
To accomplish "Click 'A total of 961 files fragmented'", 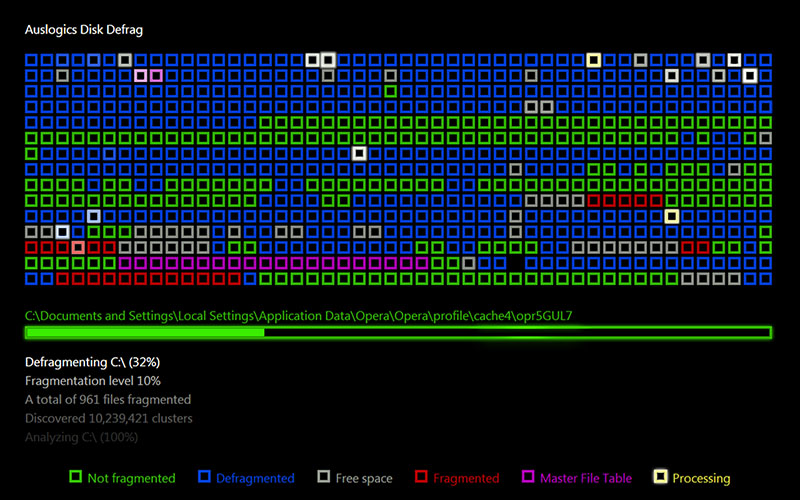I will [x=108, y=399].
